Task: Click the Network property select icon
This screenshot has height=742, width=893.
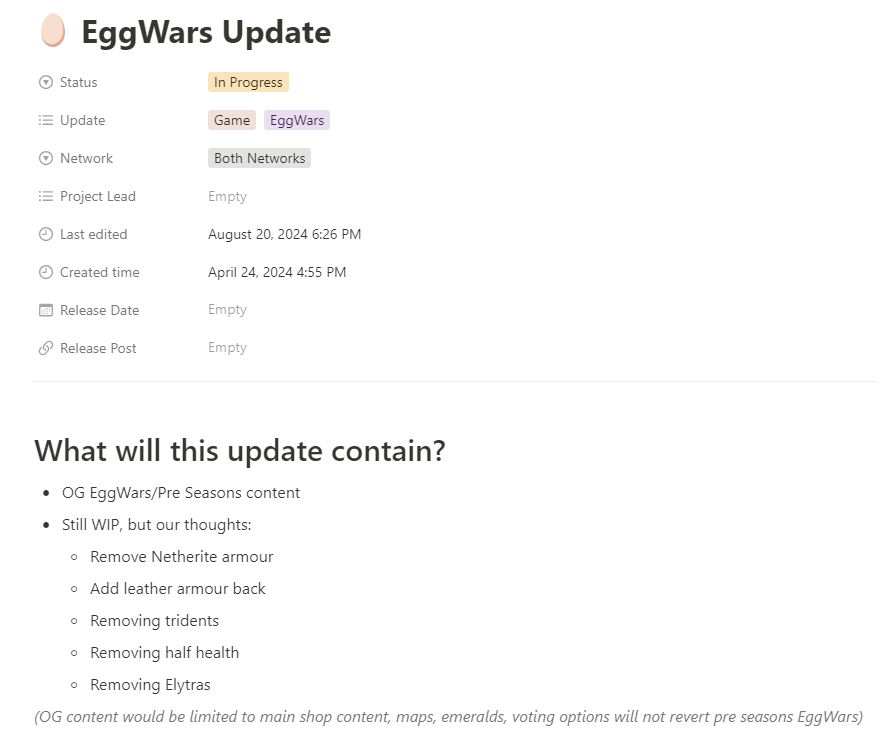Action: 46,158
